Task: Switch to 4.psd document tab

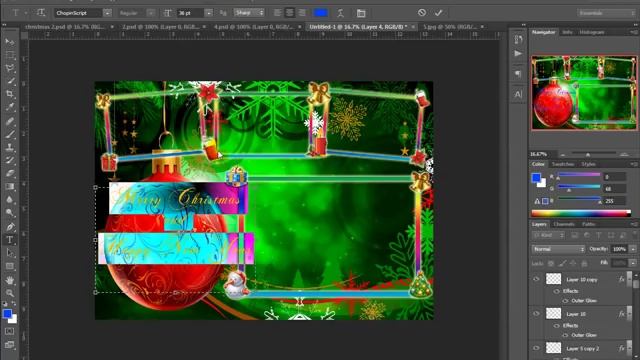Action: click(x=253, y=27)
